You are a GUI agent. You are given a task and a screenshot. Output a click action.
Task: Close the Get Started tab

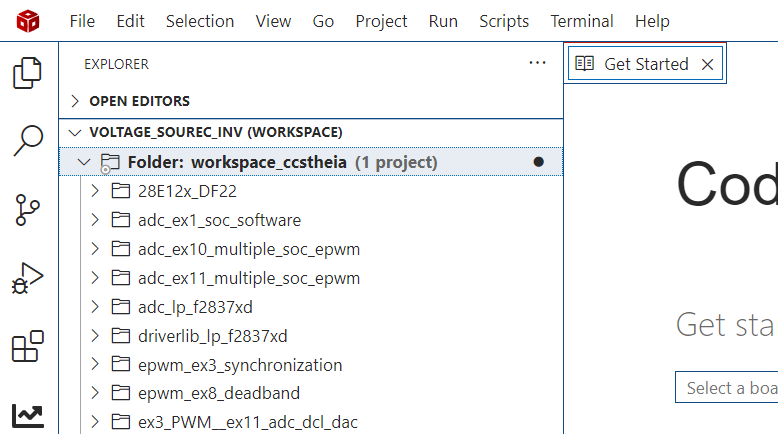(708, 64)
